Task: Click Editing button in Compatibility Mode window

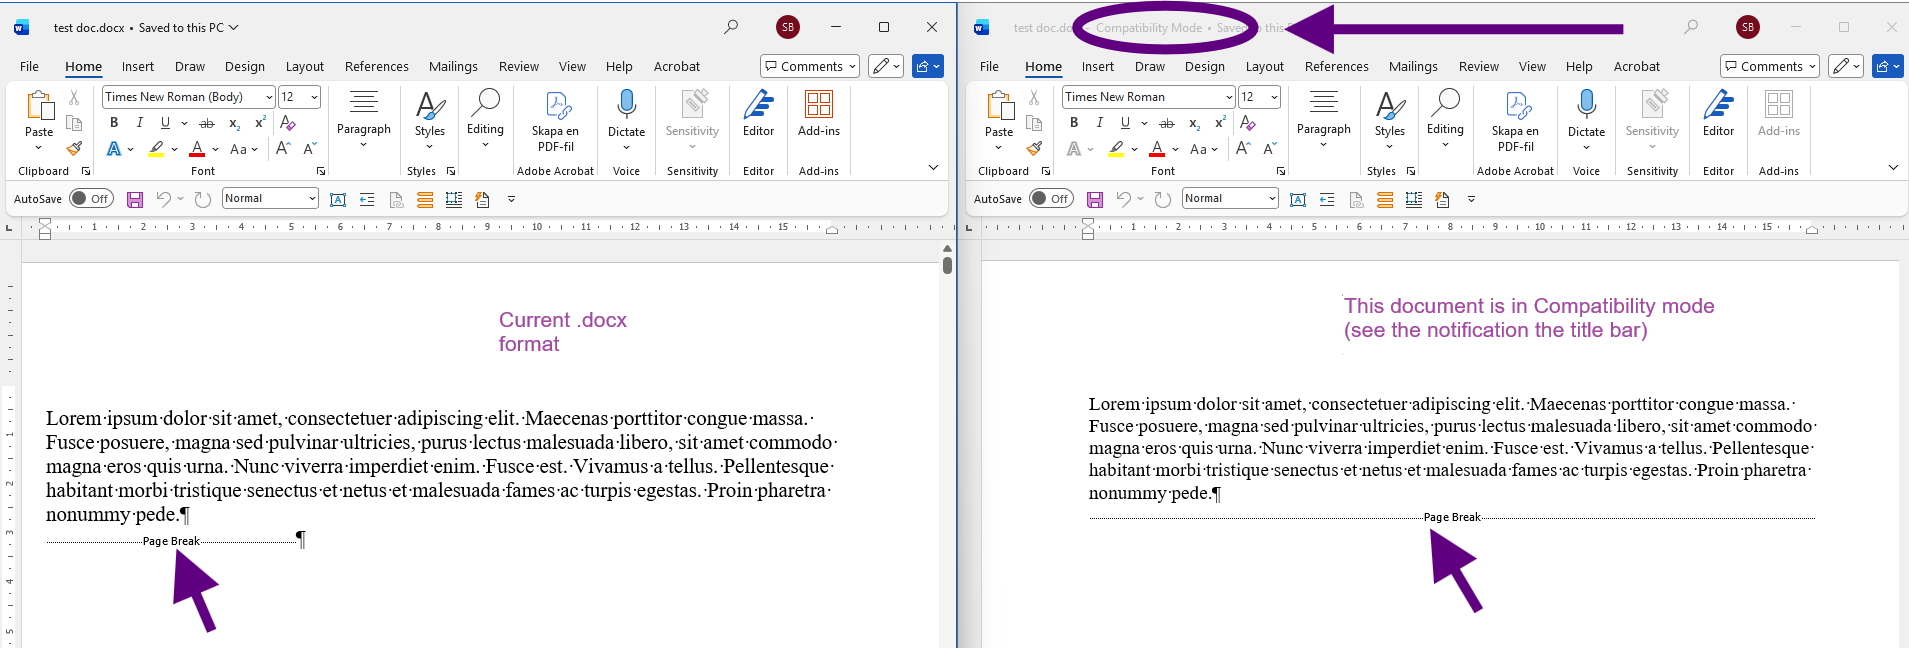Action: point(1445,119)
